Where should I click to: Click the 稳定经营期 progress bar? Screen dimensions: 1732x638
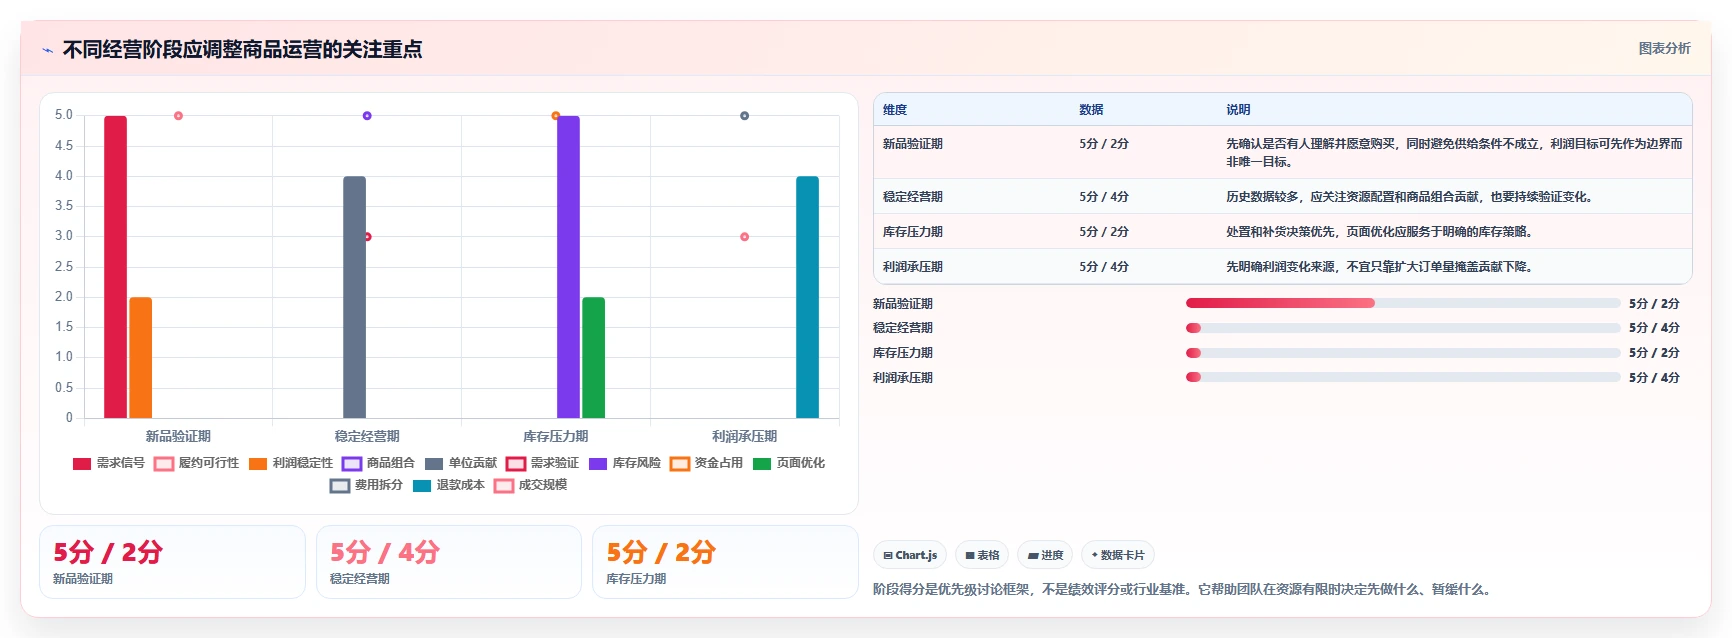(x=1403, y=328)
